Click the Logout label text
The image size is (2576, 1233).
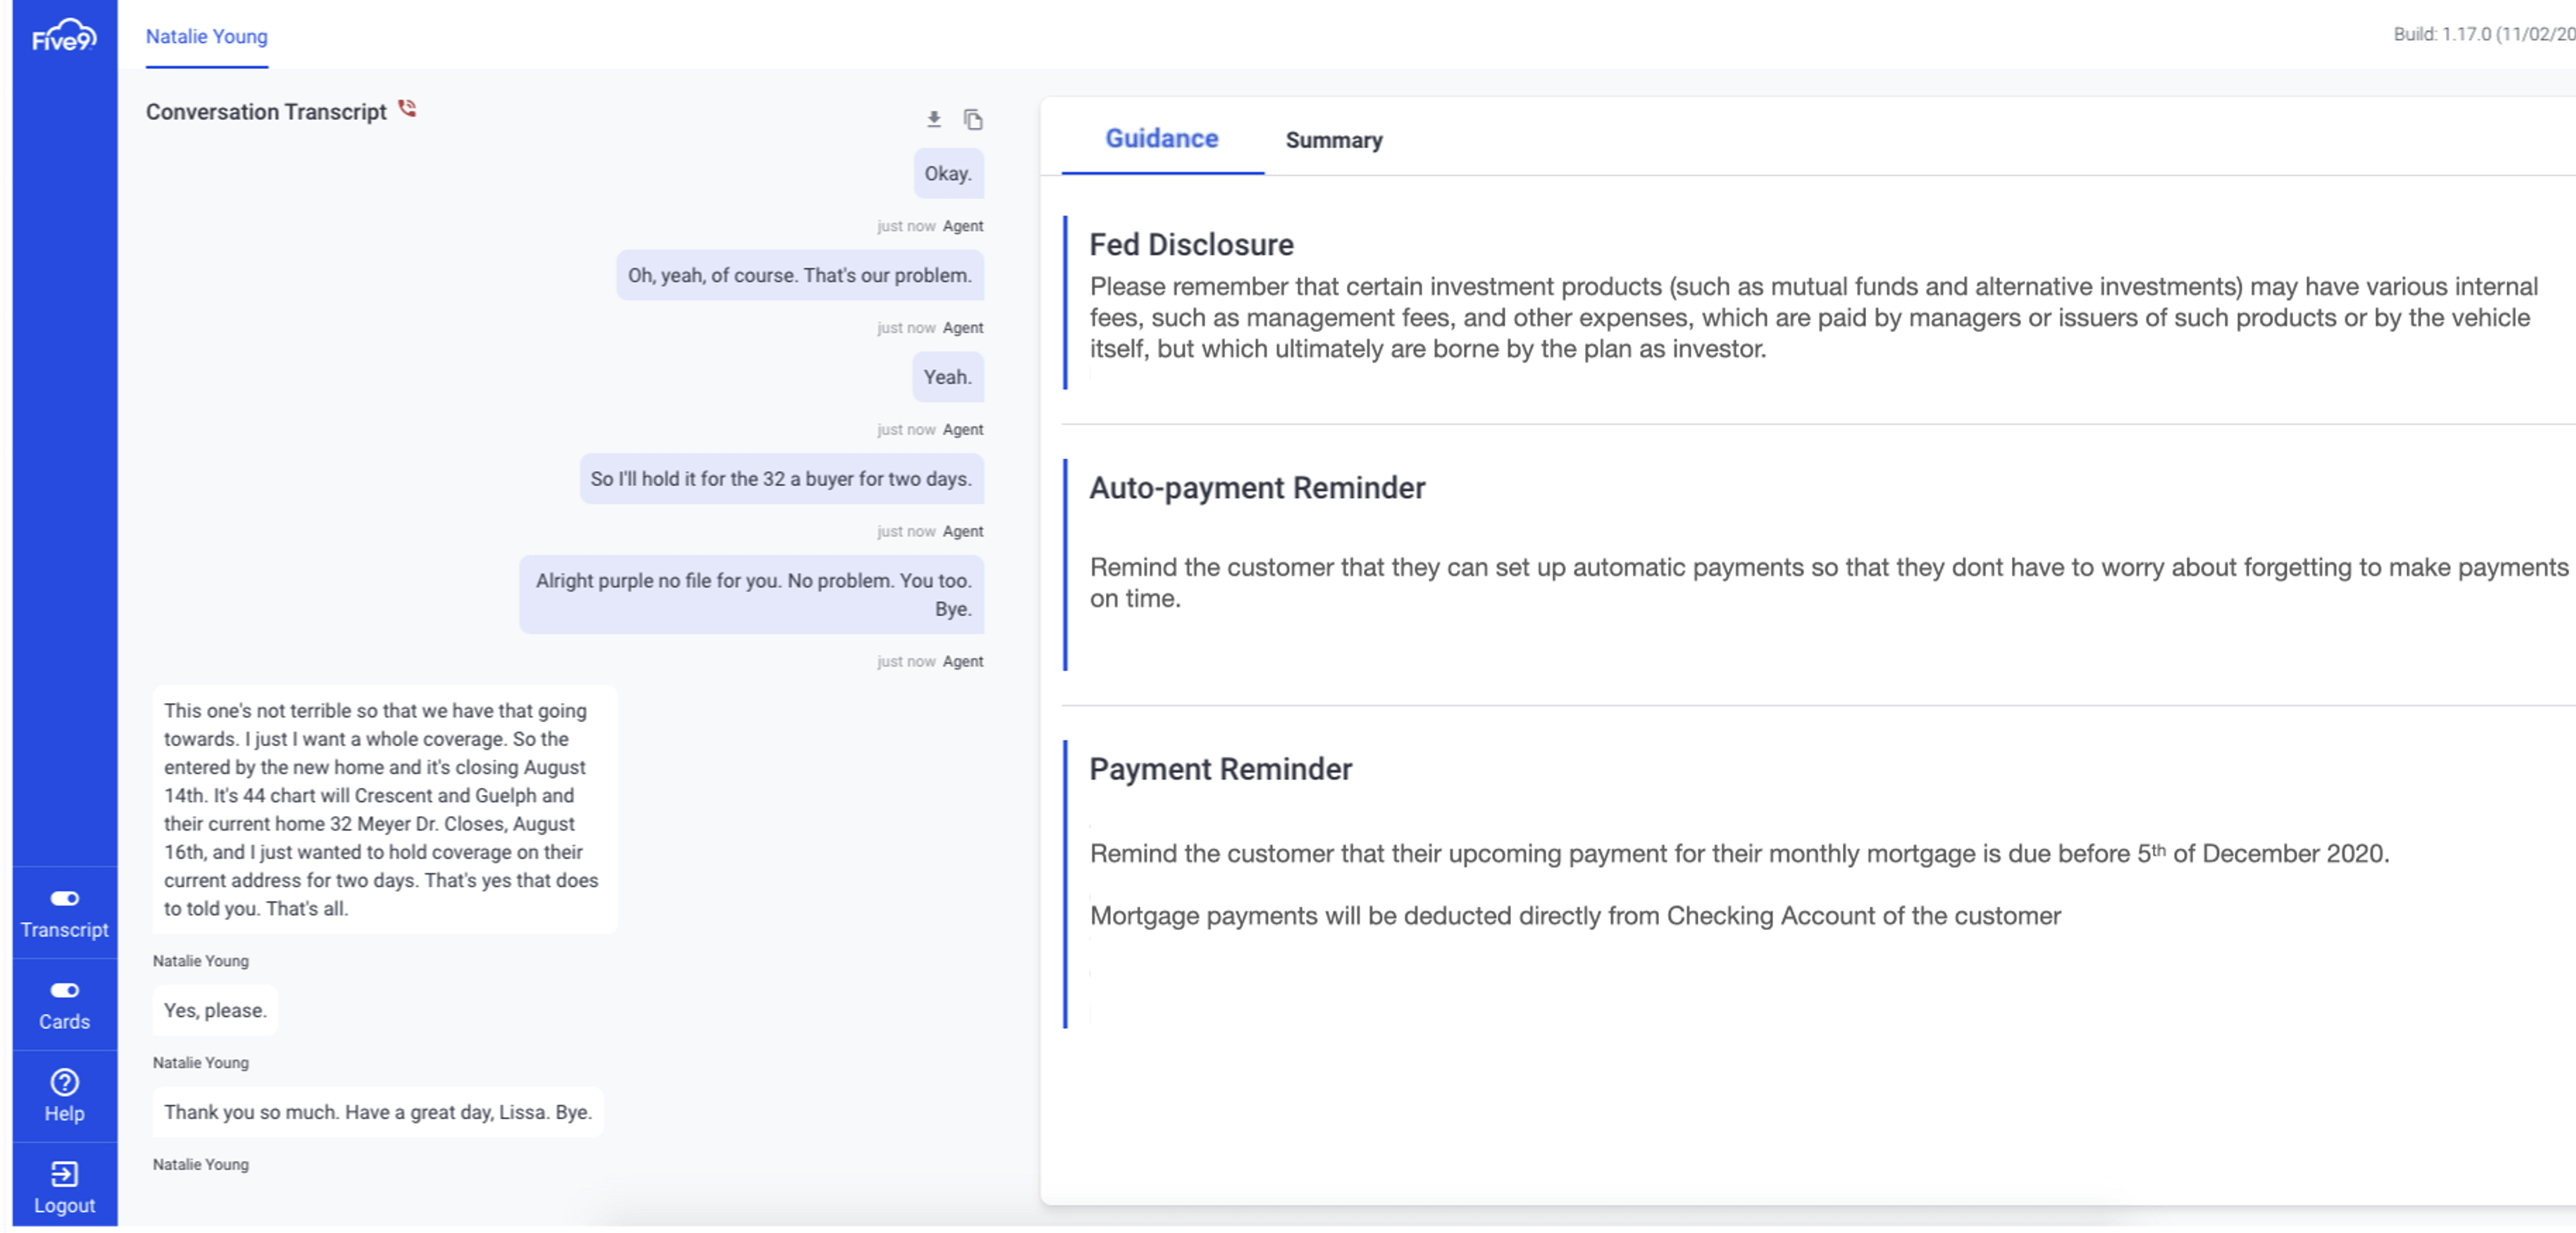pos(64,1206)
